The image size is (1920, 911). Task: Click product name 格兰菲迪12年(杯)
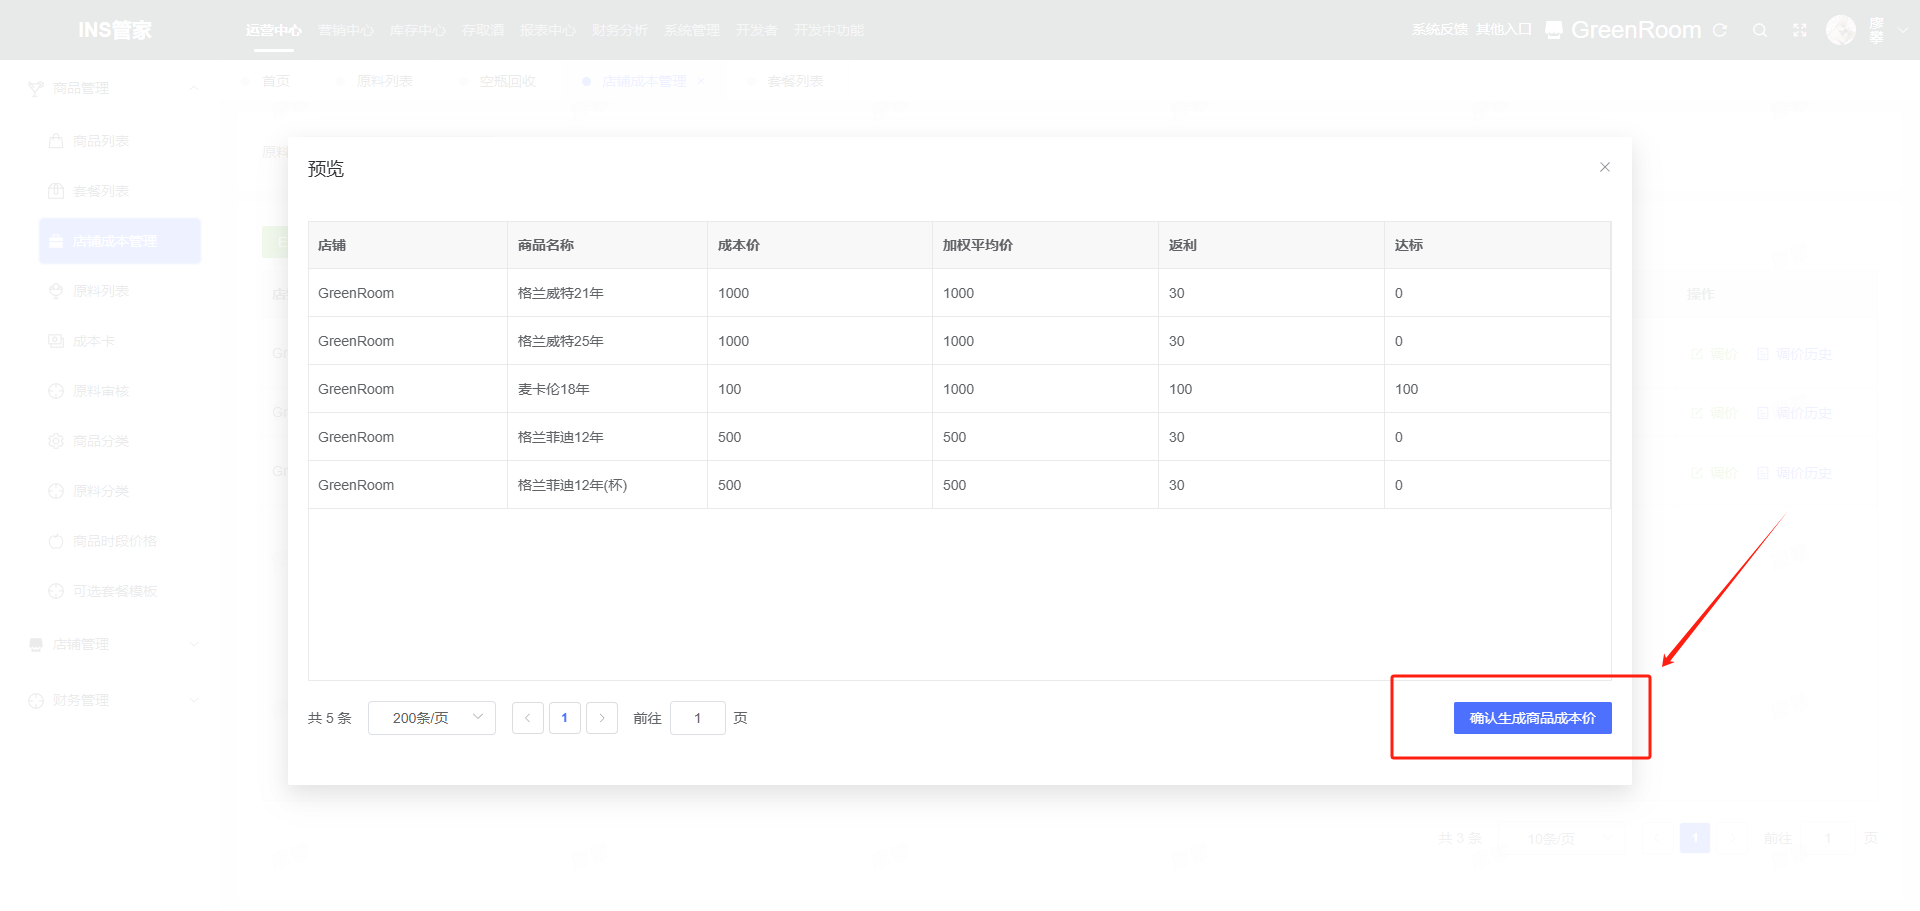click(x=573, y=485)
